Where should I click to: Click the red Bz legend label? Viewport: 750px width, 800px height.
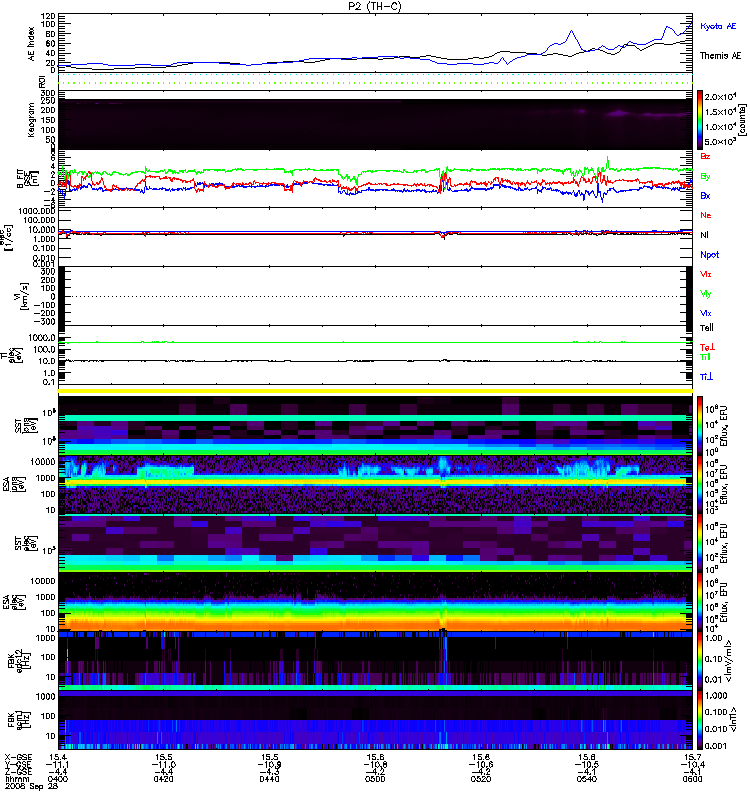[x=705, y=156]
